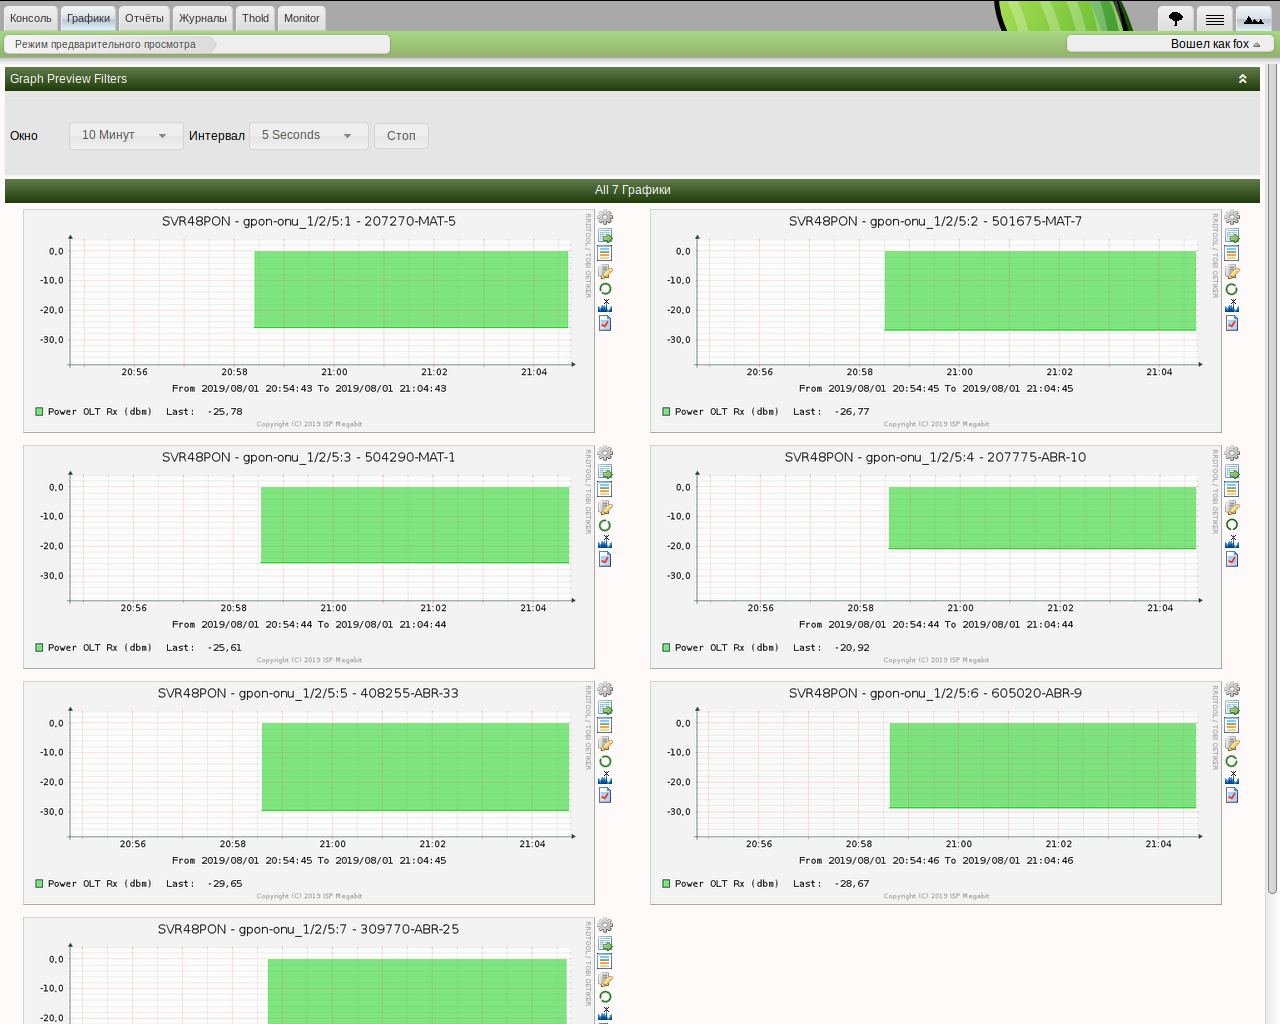This screenshot has width=1280, height=1024.
Task: Click the Стоп button
Action: pos(401,136)
